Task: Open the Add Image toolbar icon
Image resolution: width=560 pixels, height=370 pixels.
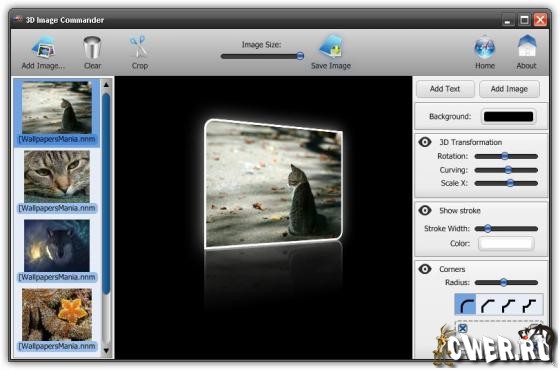Action: pyautogui.click(x=43, y=47)
